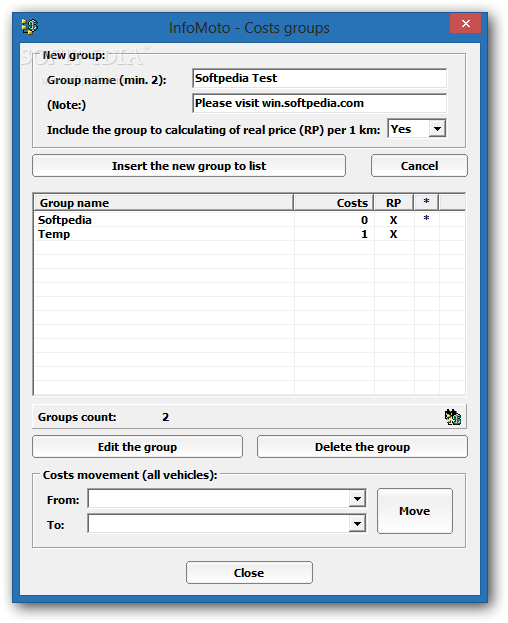This screenshot has width=508, height=623.
Task: Open the real price Yes dropdown
Action: [x=437, y=129]
